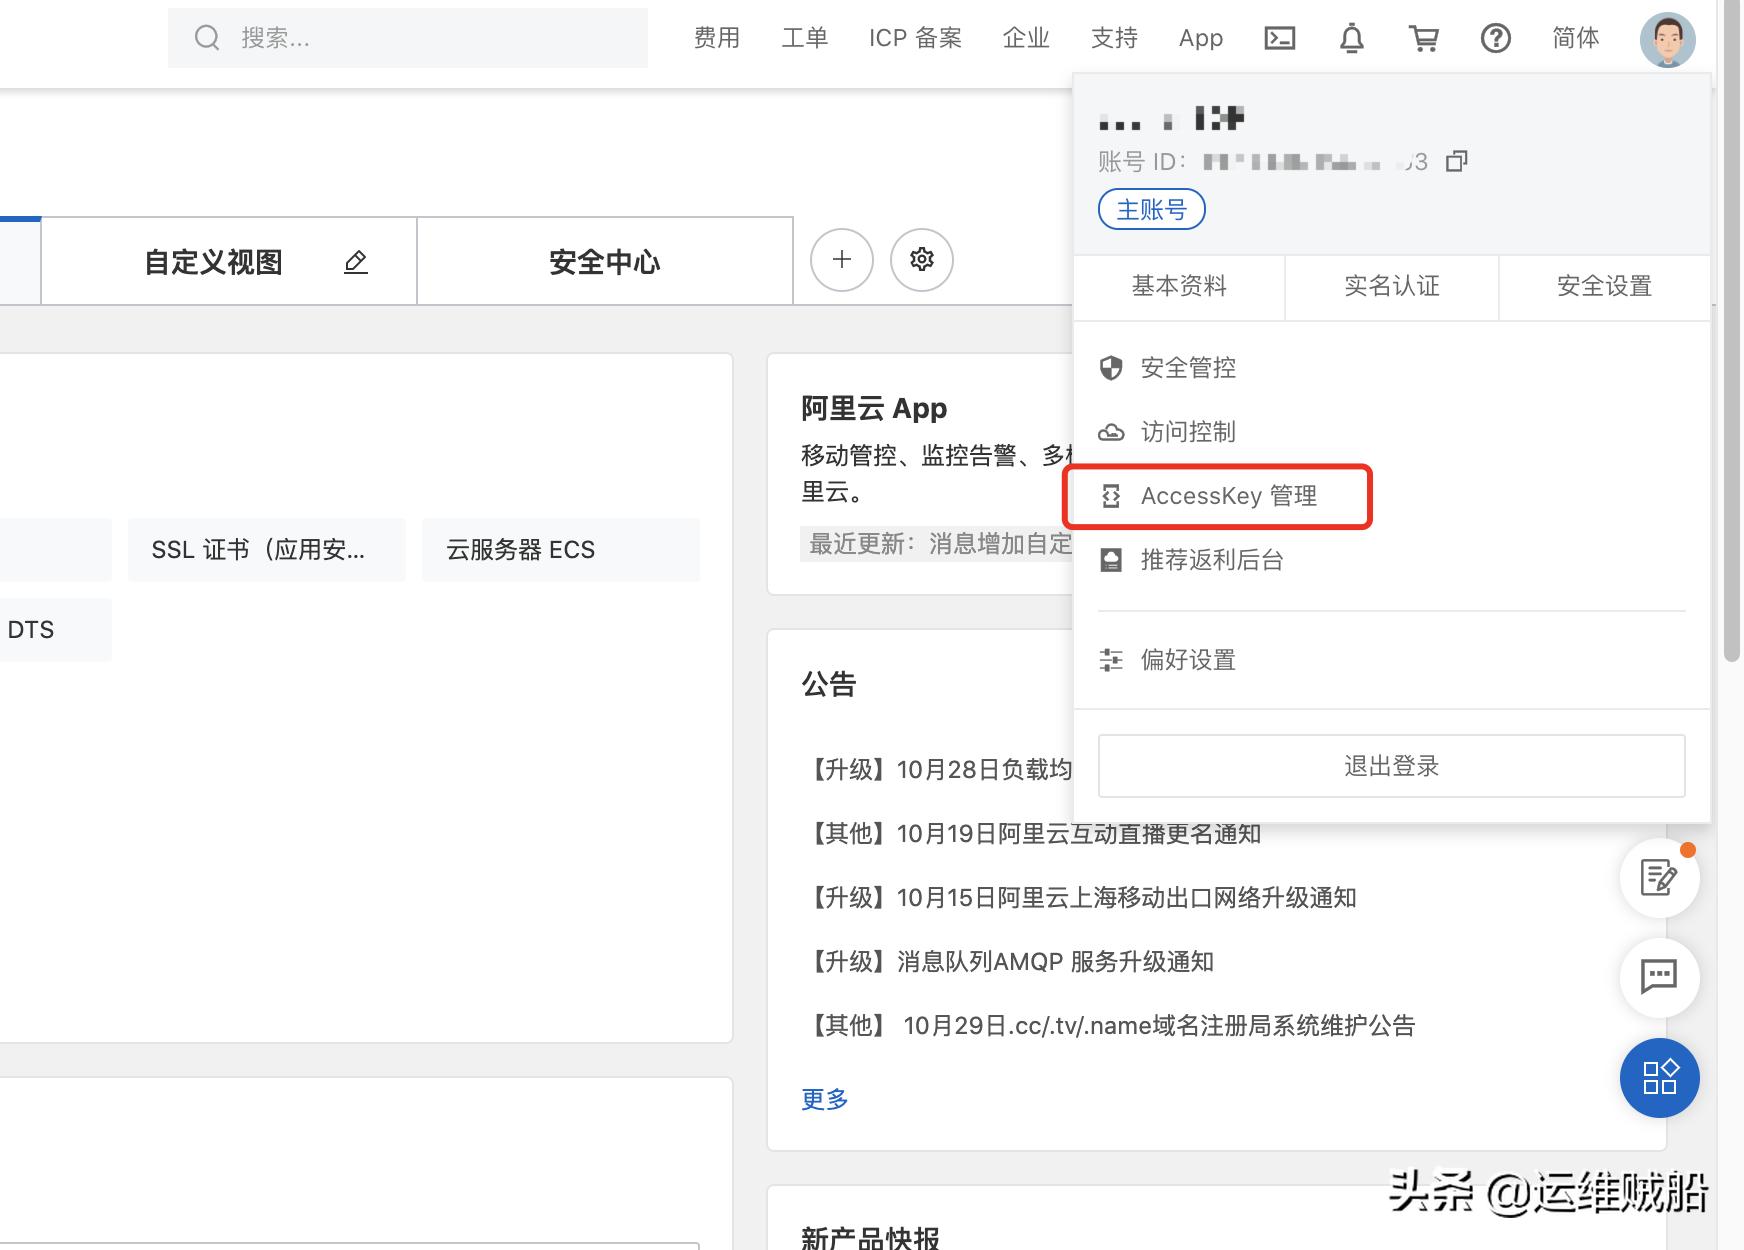The image size is (1744, 1250).
Task: Open AccessKey 管理
Action: pos(1229,495)
